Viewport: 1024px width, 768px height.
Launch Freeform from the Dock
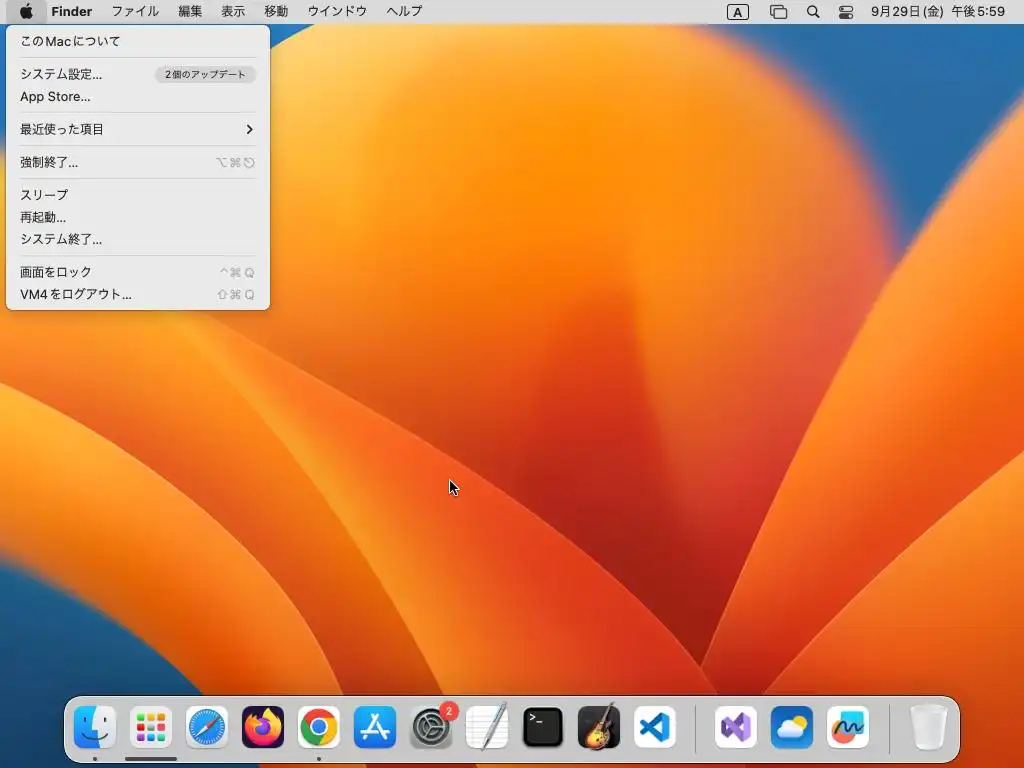(x=848, y=727)
